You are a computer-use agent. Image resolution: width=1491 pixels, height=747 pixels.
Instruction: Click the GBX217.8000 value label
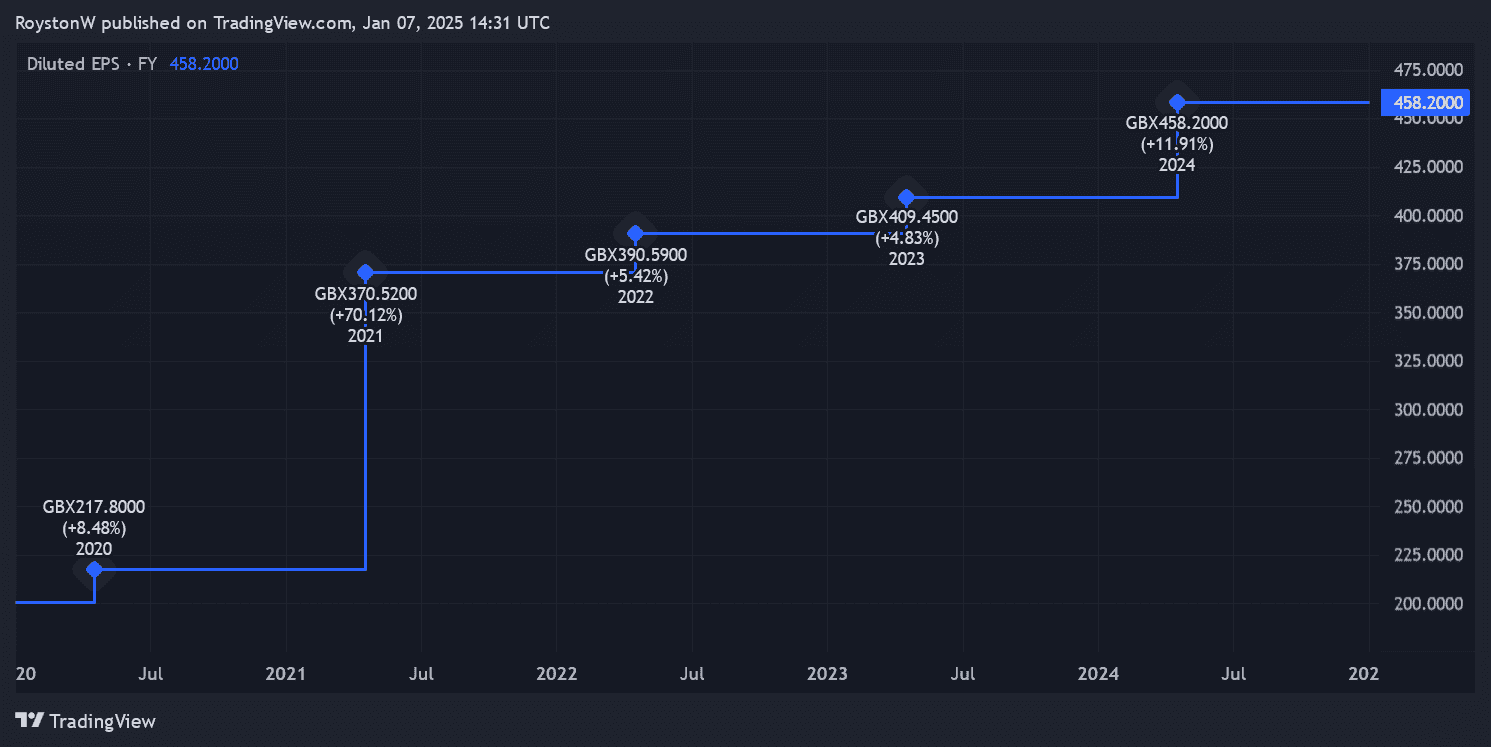[x=94, y=507]
